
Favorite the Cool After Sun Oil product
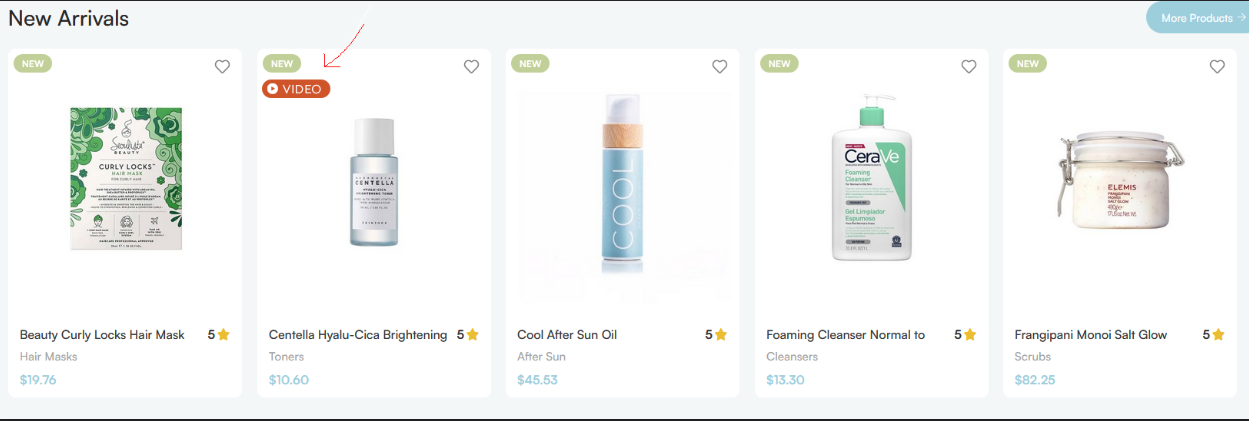[x=719, y=67]
